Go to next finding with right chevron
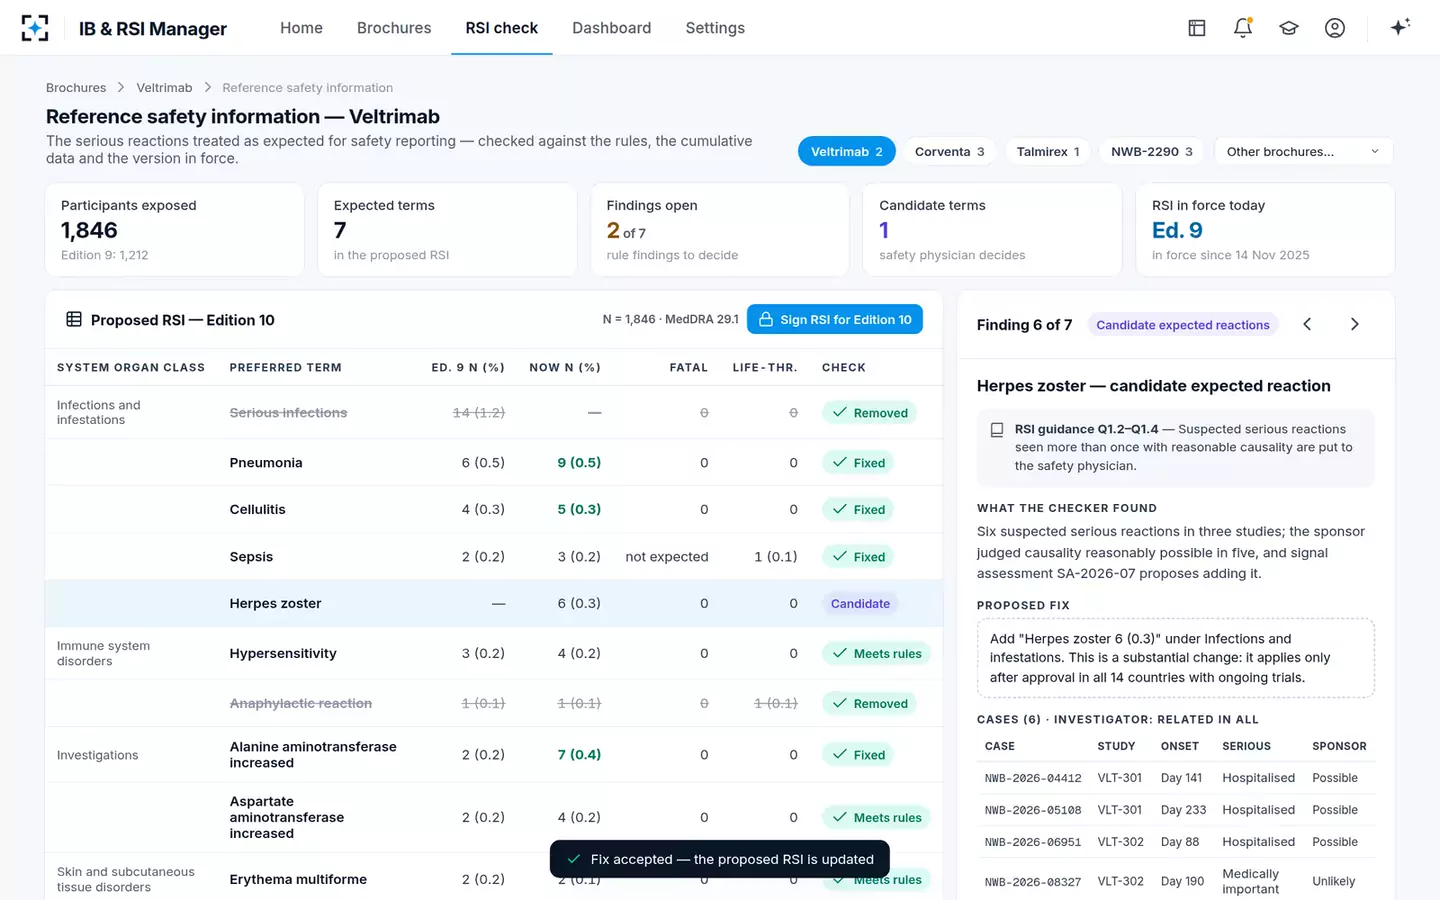The image size is (1440, 900). click(1355, 324)
